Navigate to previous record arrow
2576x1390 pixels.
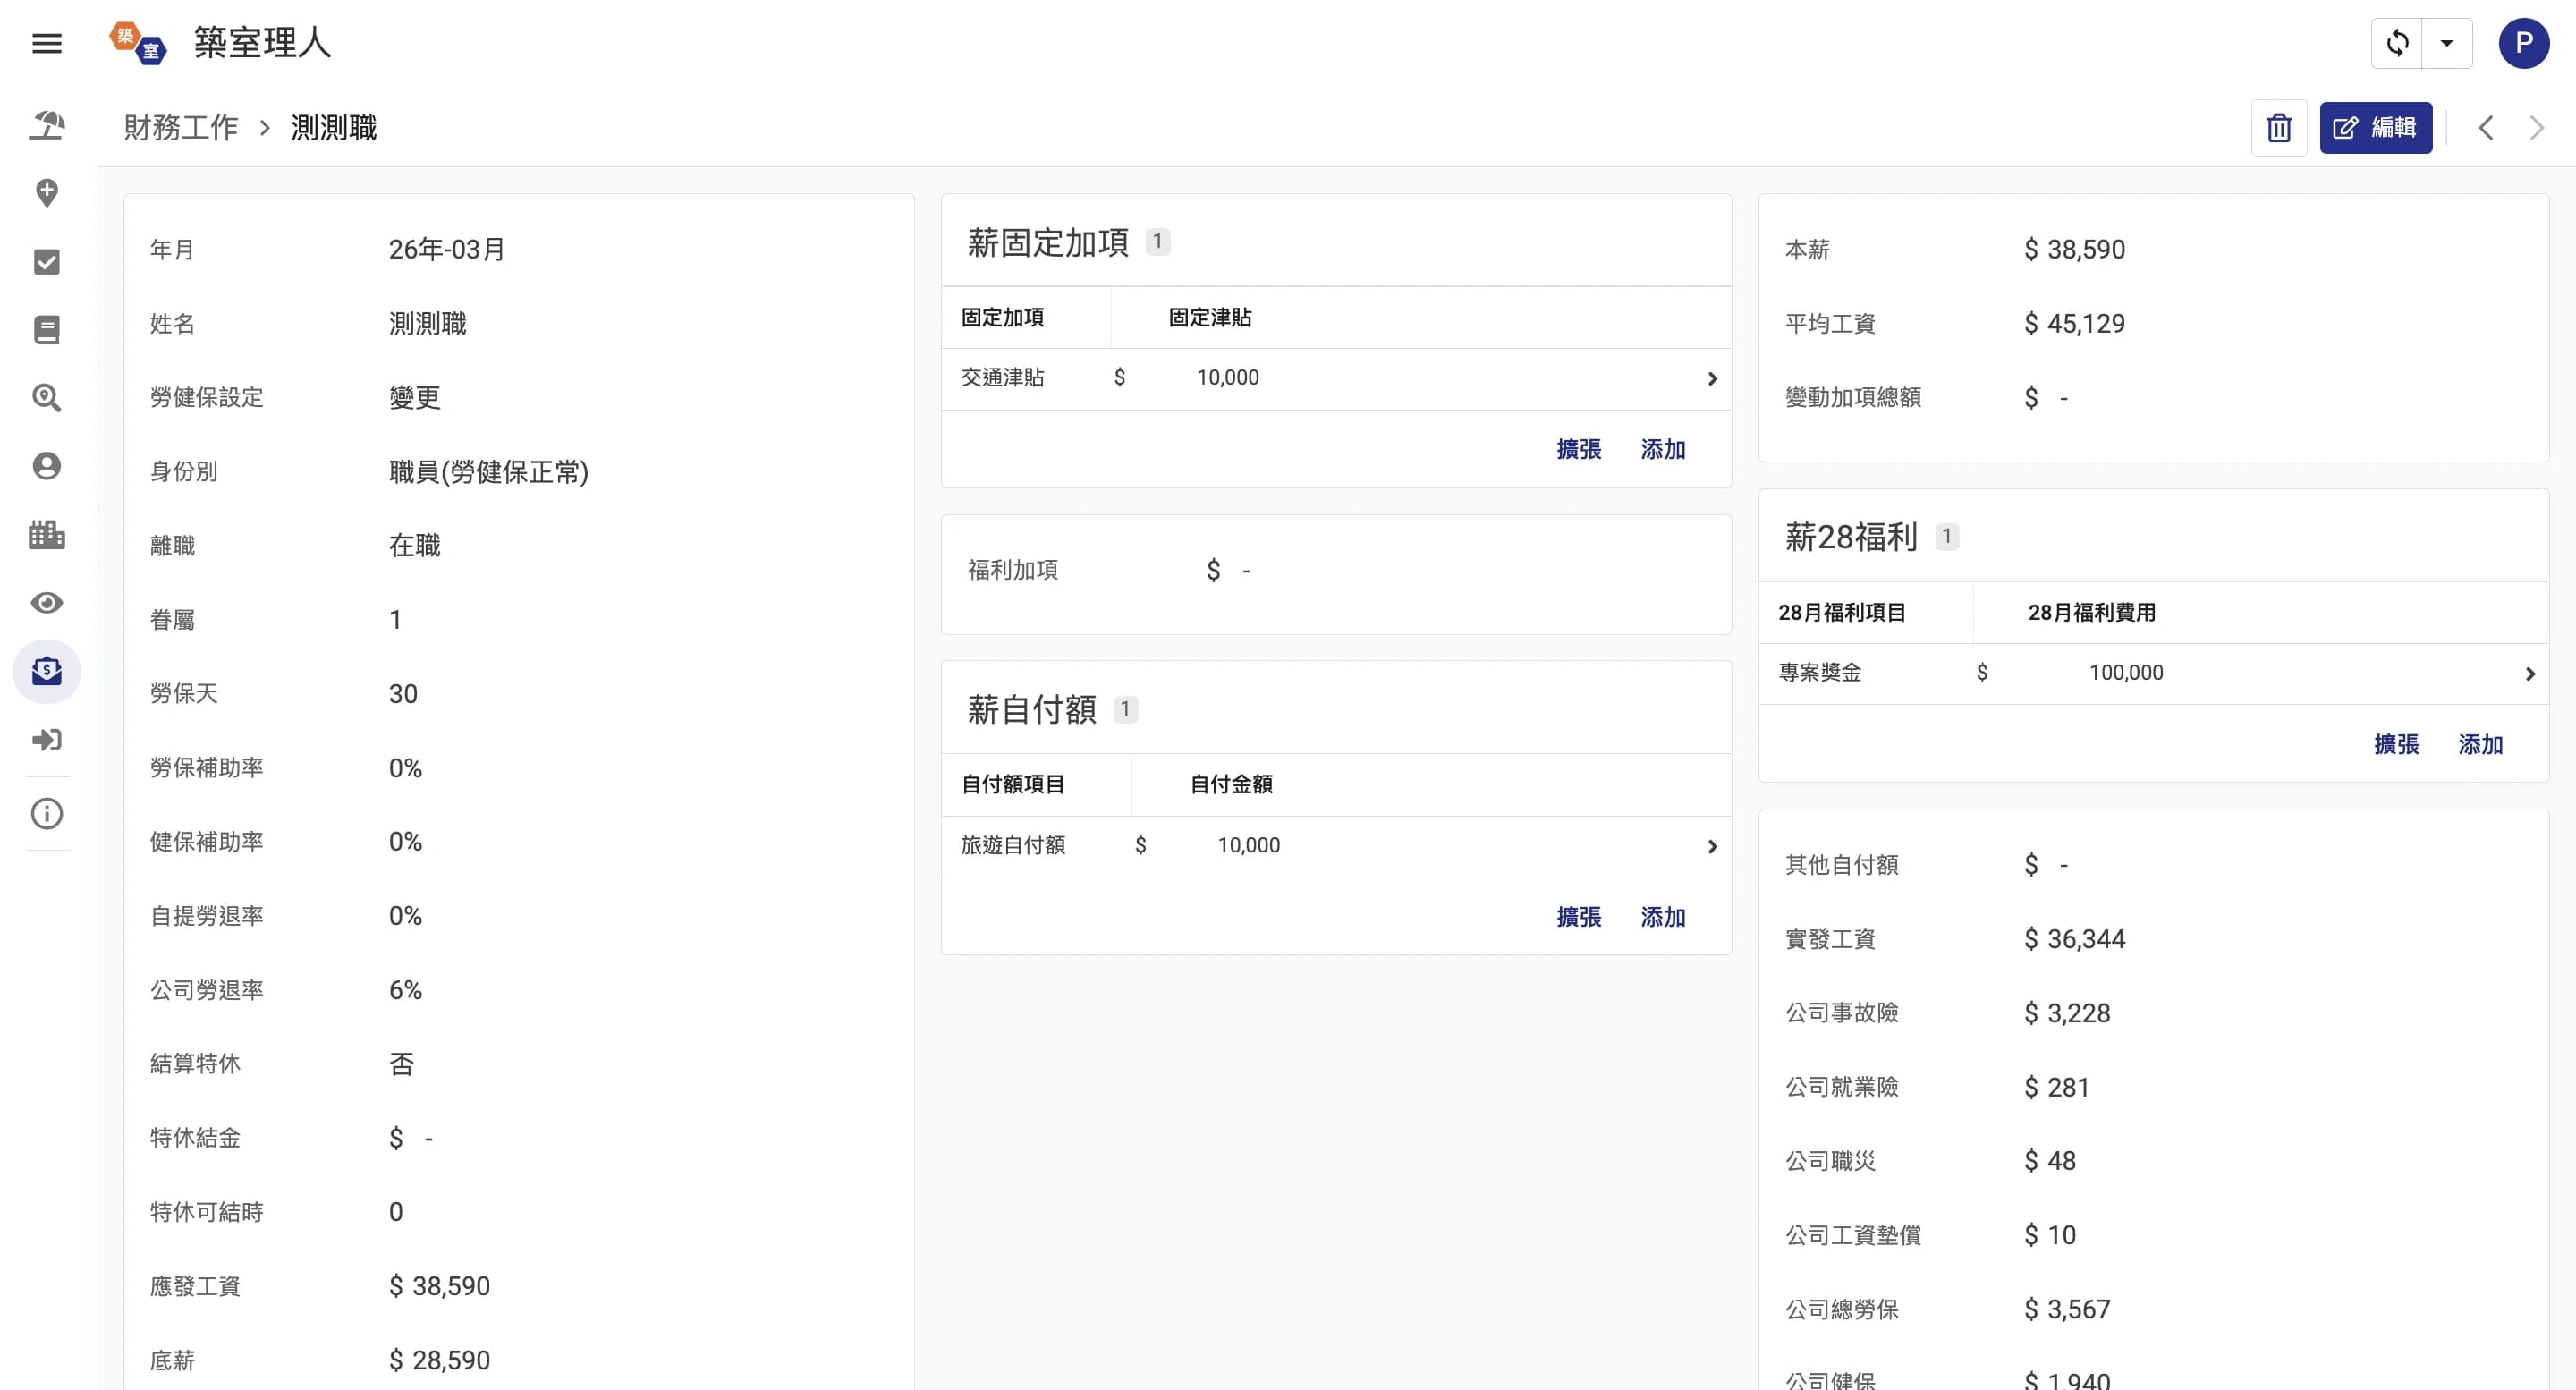[x=2486, y=128]
